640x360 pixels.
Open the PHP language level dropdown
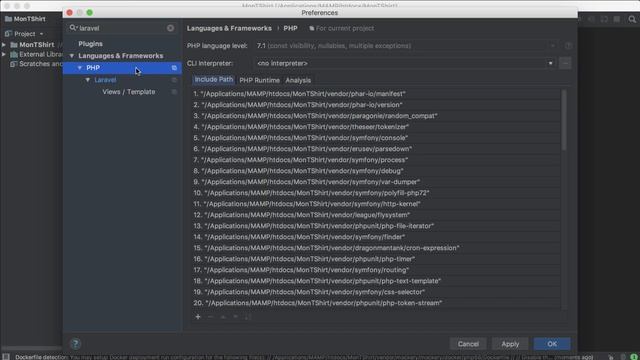(553, 46)
